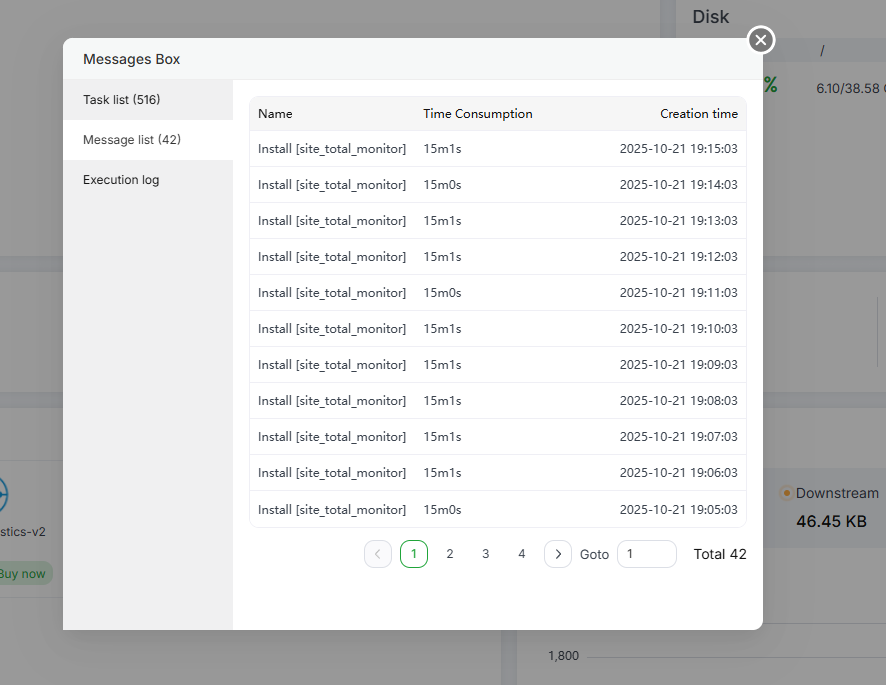The image size is (886, 685).
Task: Select page 1 in pagination
Action: [414, 554]
